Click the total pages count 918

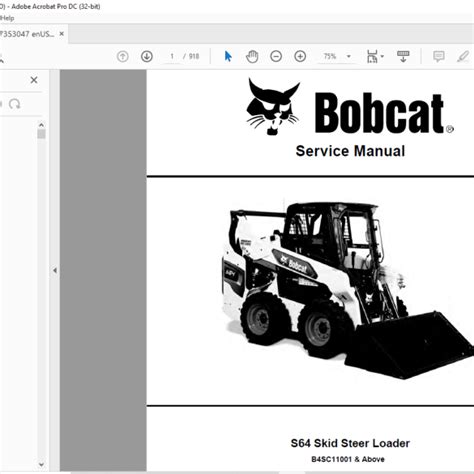[194, 56]
